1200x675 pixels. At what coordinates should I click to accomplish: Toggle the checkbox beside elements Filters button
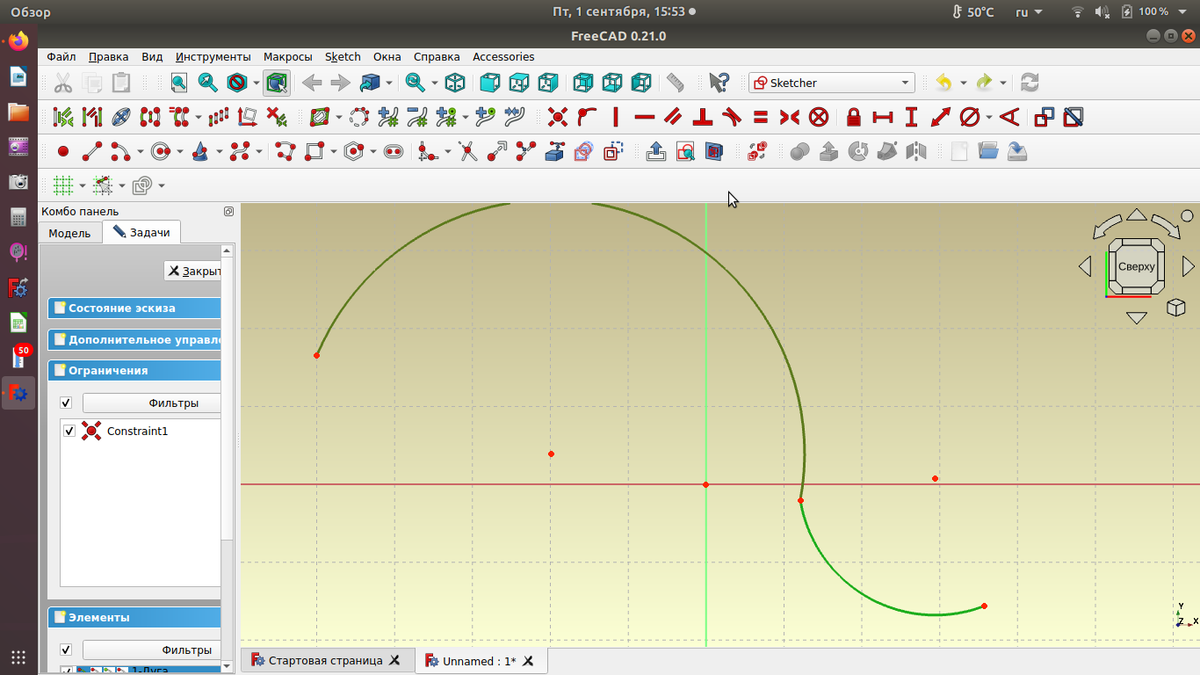(66, 650)
